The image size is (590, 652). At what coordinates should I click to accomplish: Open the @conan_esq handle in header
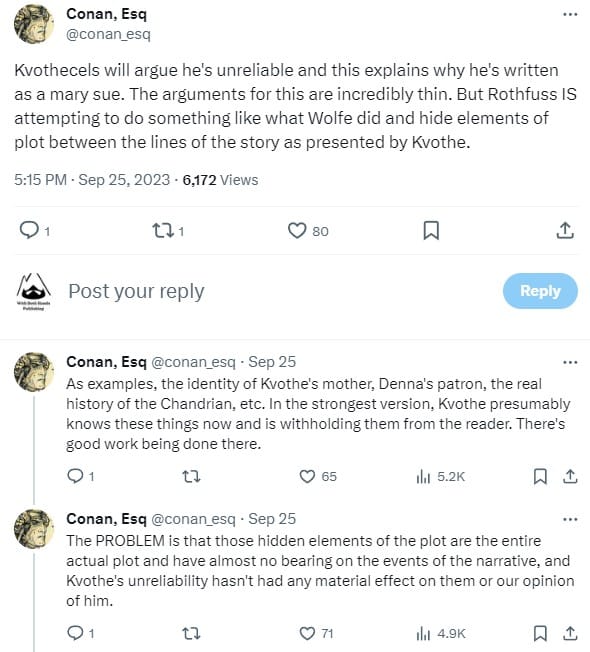[x=108, y=34]
